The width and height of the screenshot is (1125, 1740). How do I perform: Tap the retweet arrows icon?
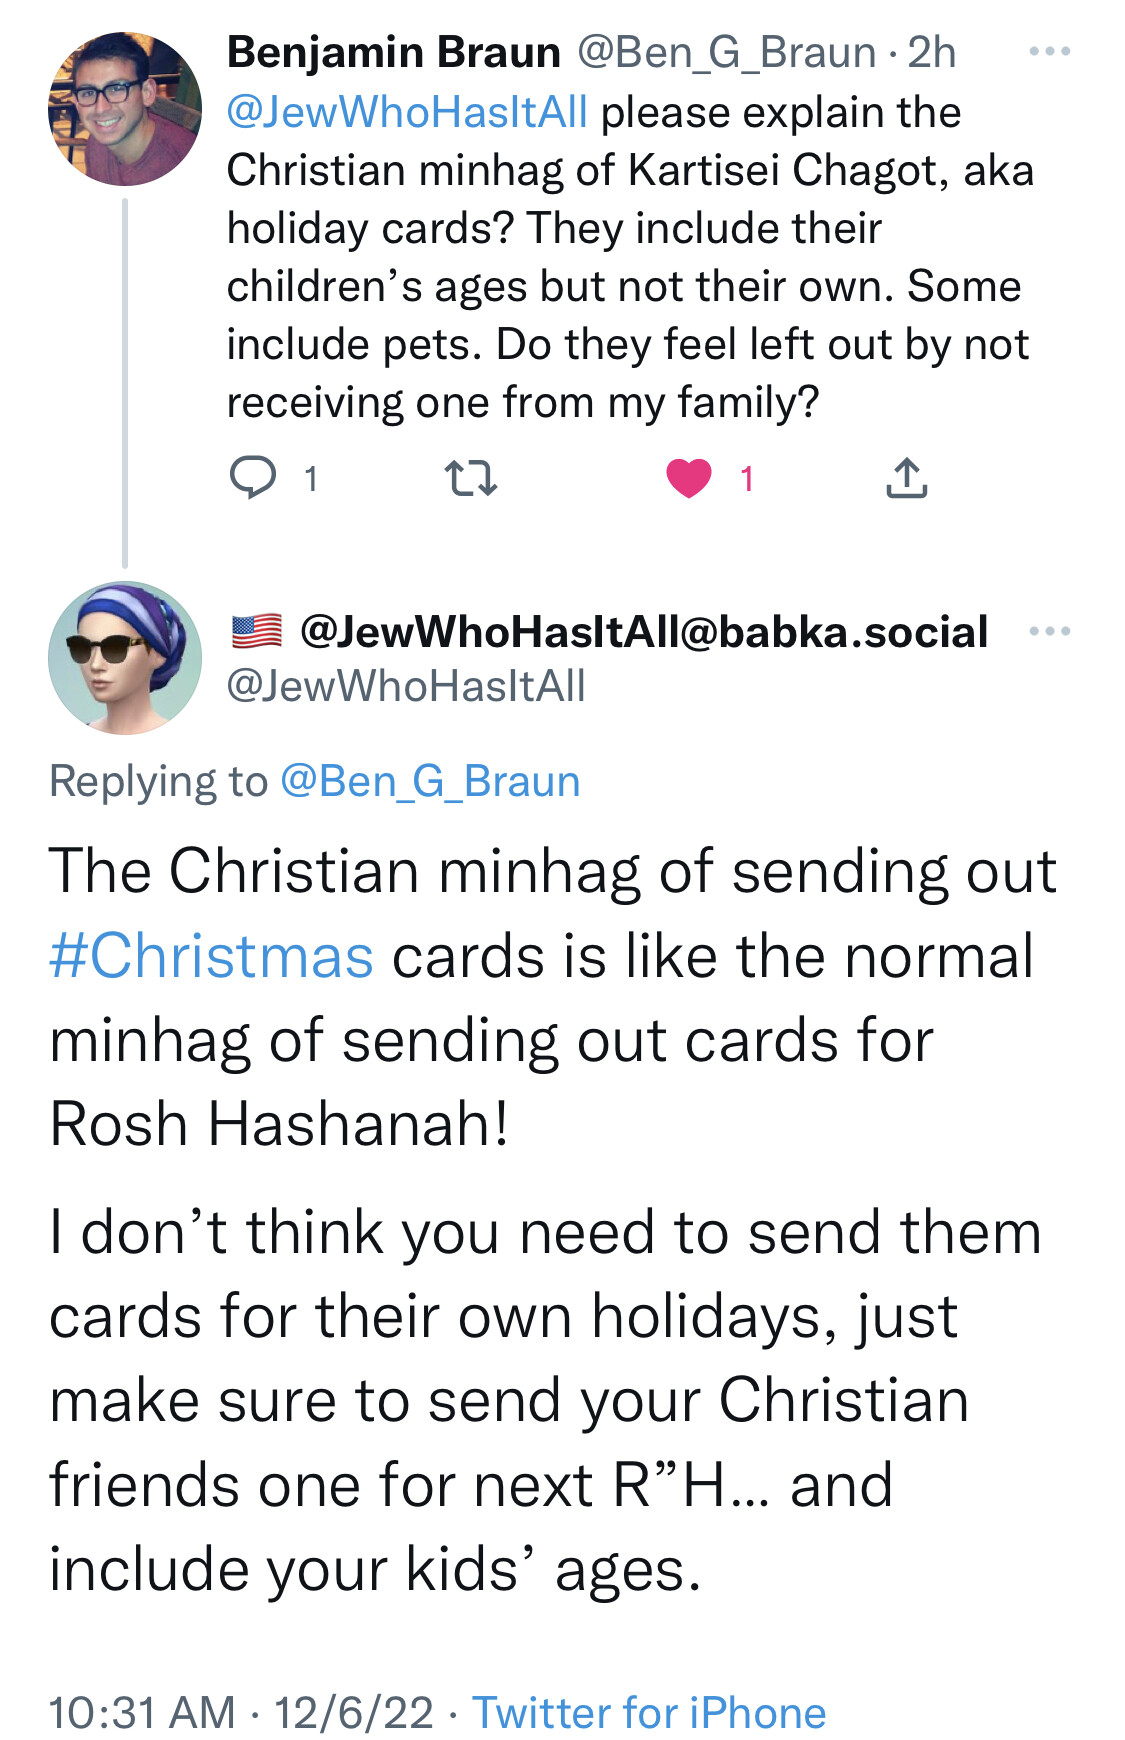click(x=470, y=478)
